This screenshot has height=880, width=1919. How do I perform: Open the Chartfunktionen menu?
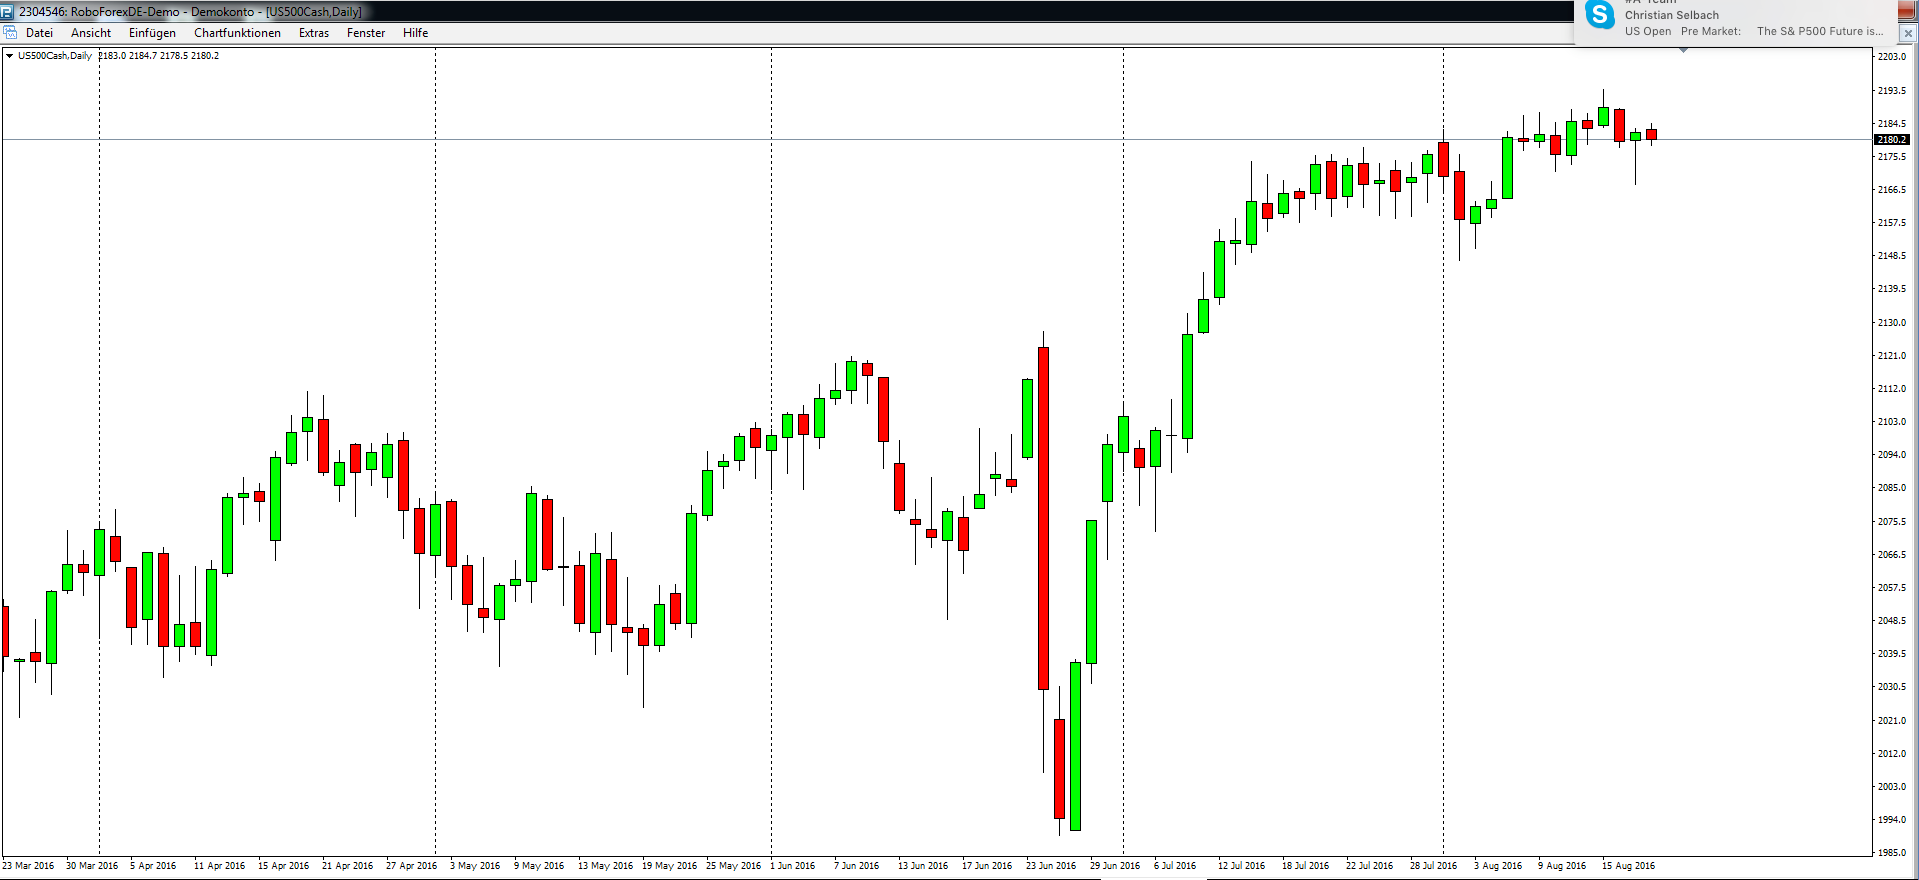coord(237,33)
